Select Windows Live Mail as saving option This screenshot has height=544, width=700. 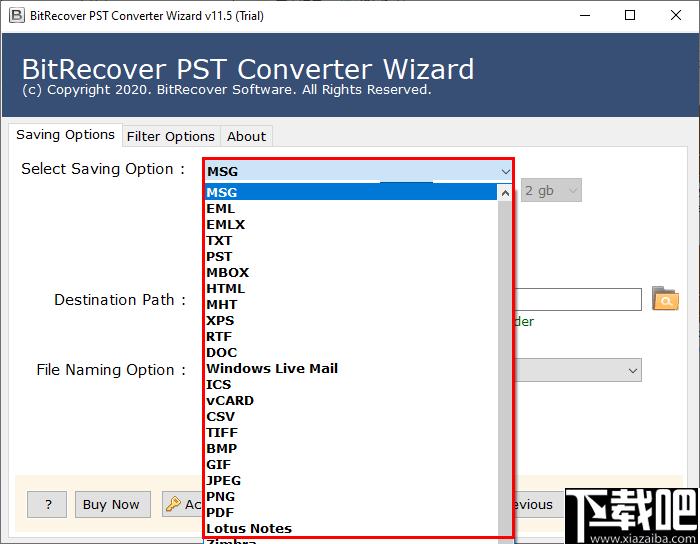point(351,369)
